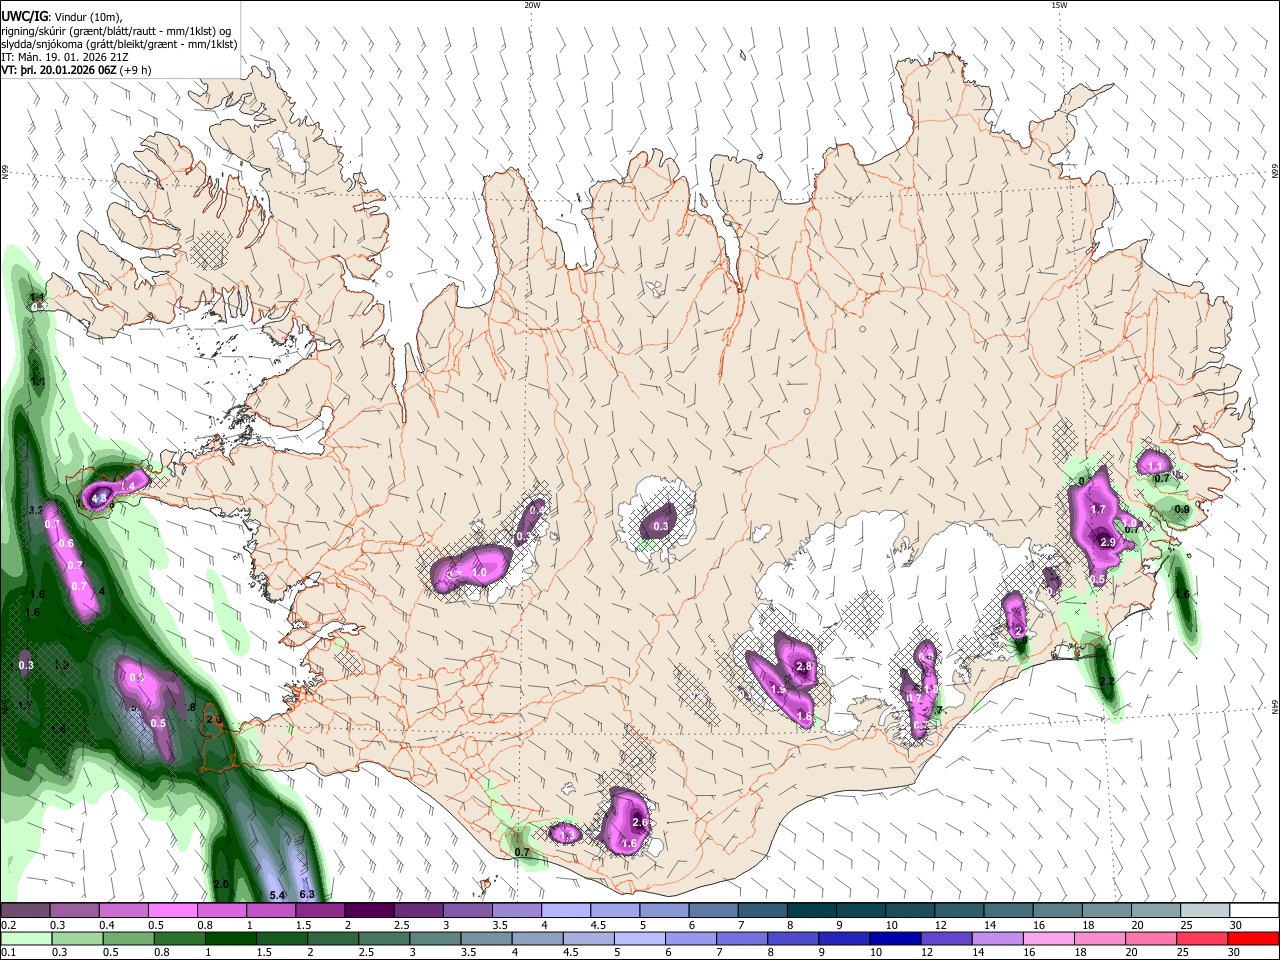Click the valid time 'VT: Þri. 20.01.2026 06Z'

[x=59, y=70]
